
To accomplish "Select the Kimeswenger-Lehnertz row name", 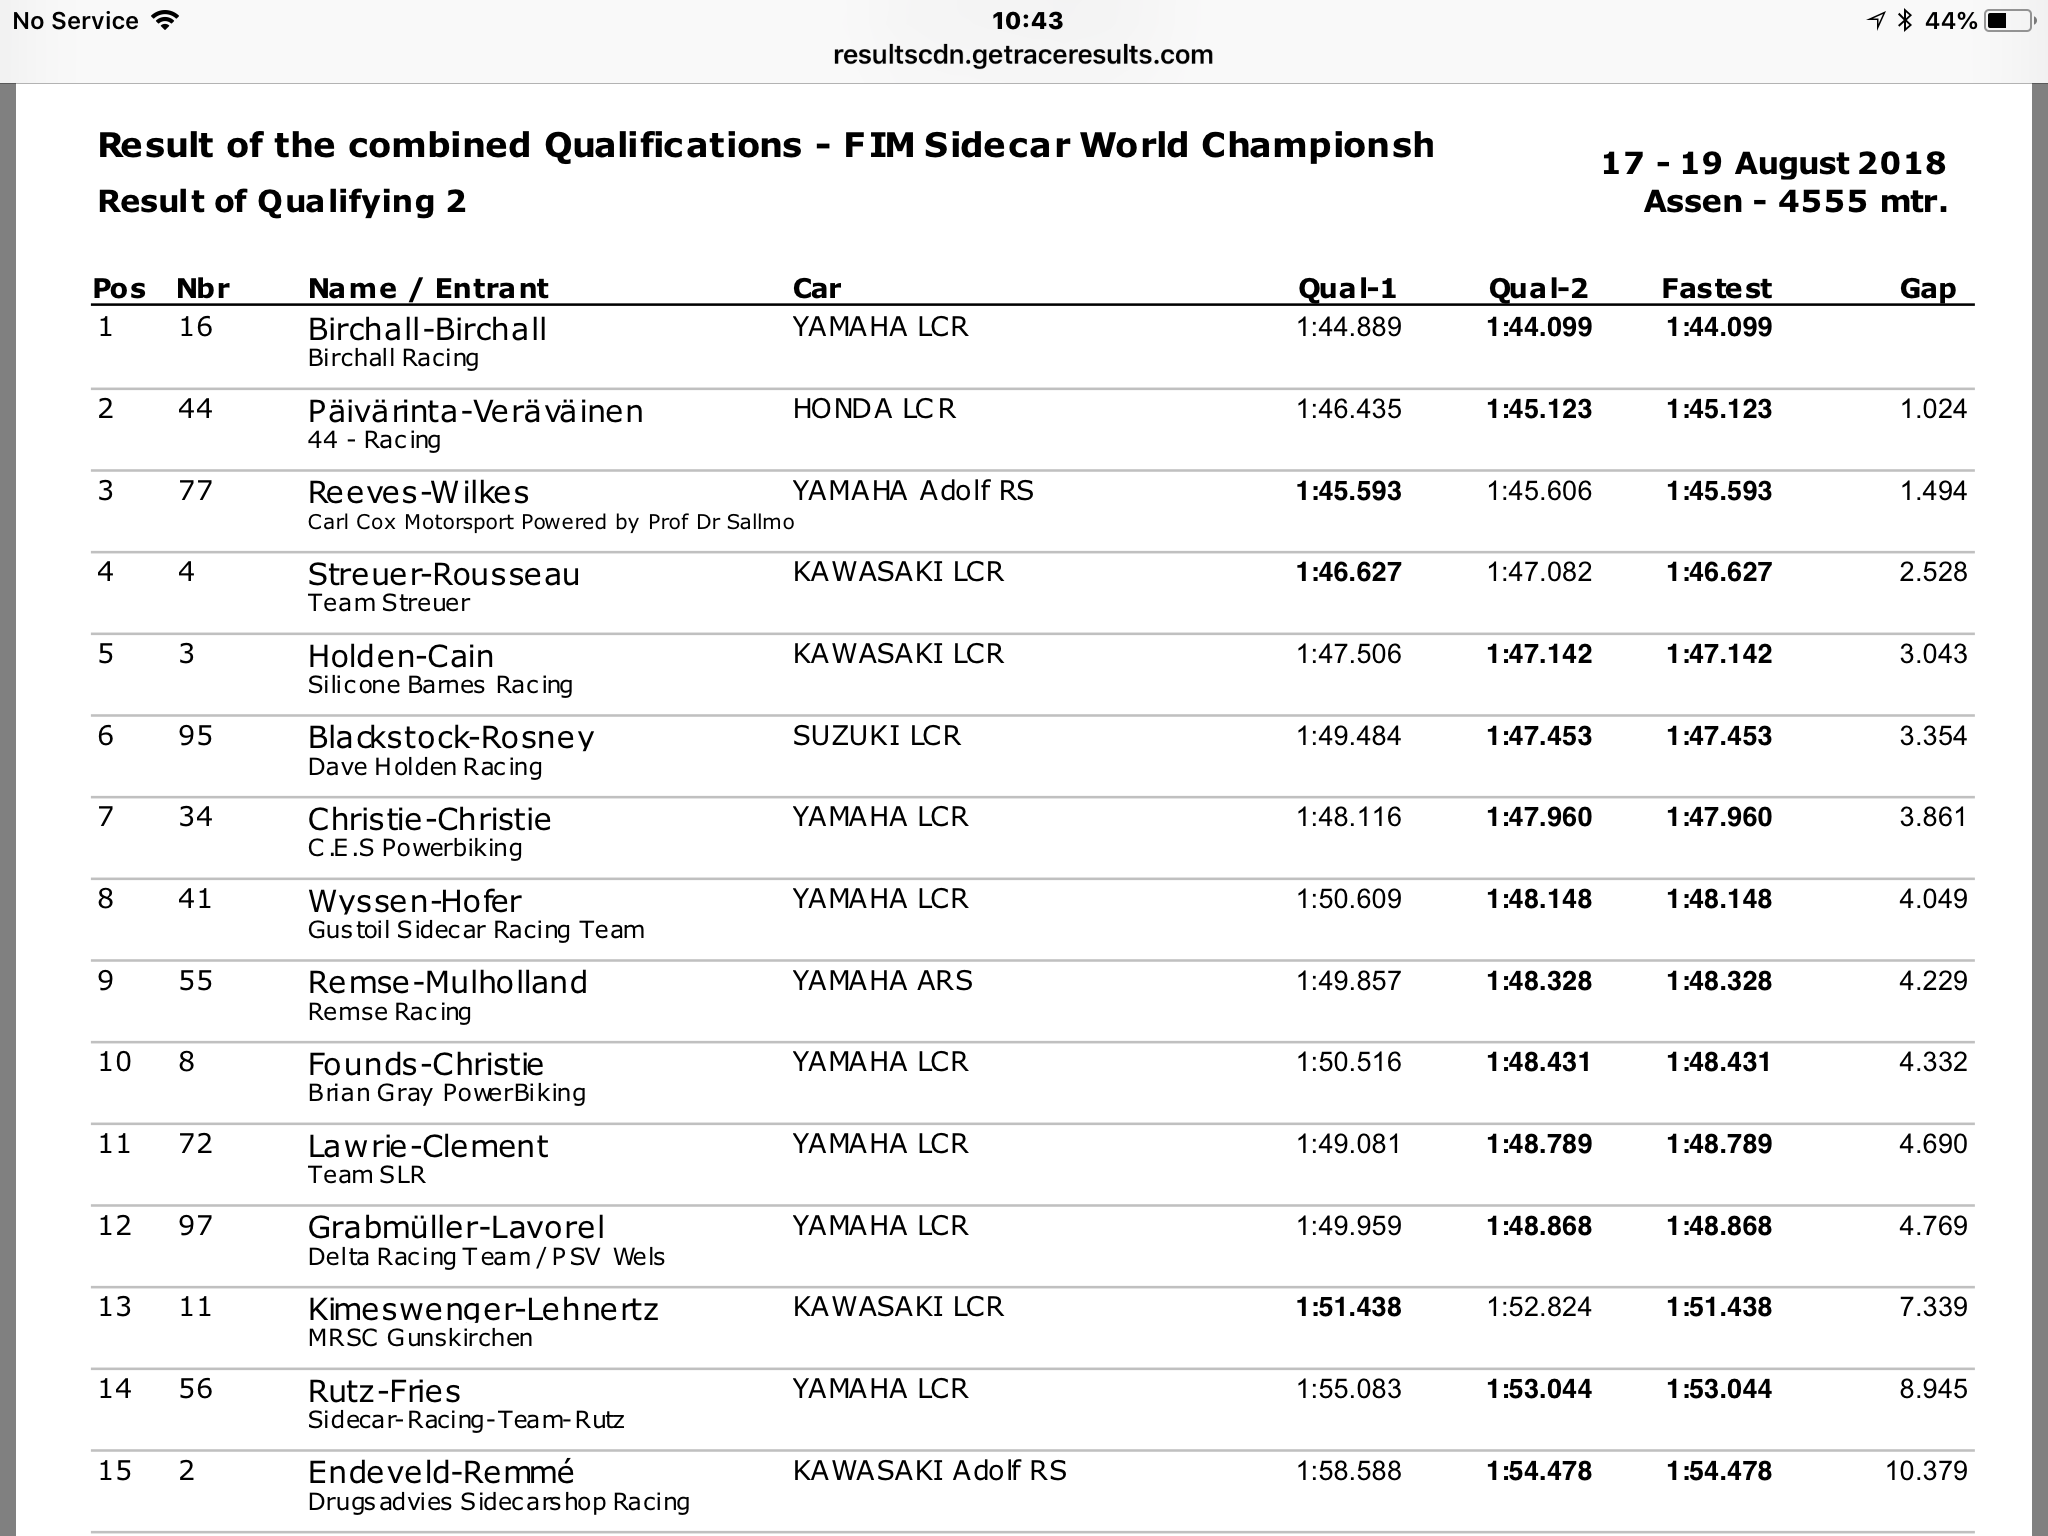I will click(483, 1309).
